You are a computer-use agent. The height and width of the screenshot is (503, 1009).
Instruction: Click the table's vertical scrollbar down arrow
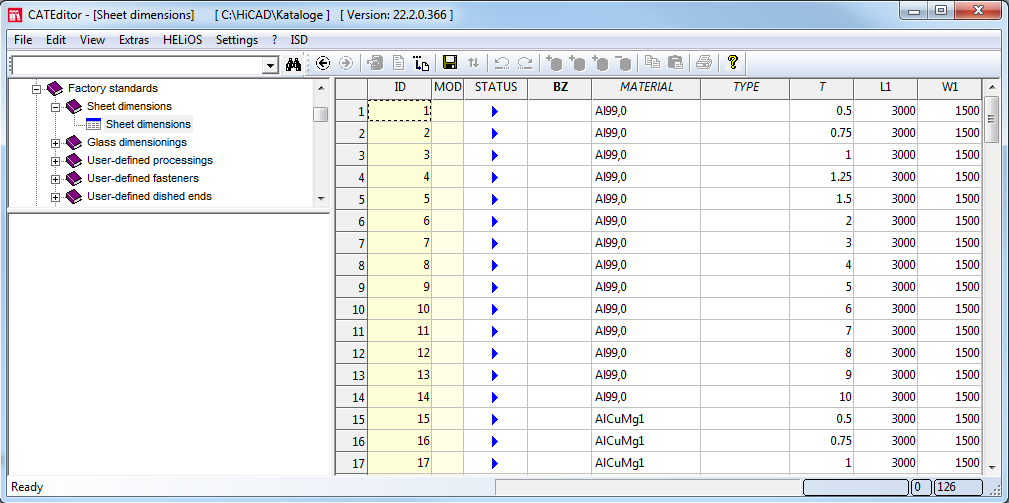tap(991, 467)
